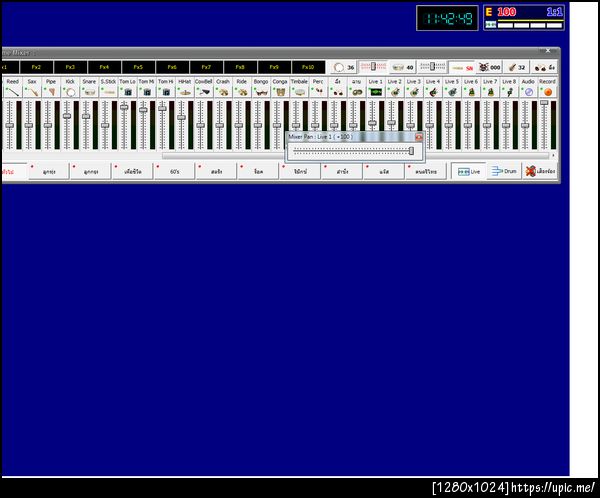Switch to the Fx7 tab

[206, 67]
